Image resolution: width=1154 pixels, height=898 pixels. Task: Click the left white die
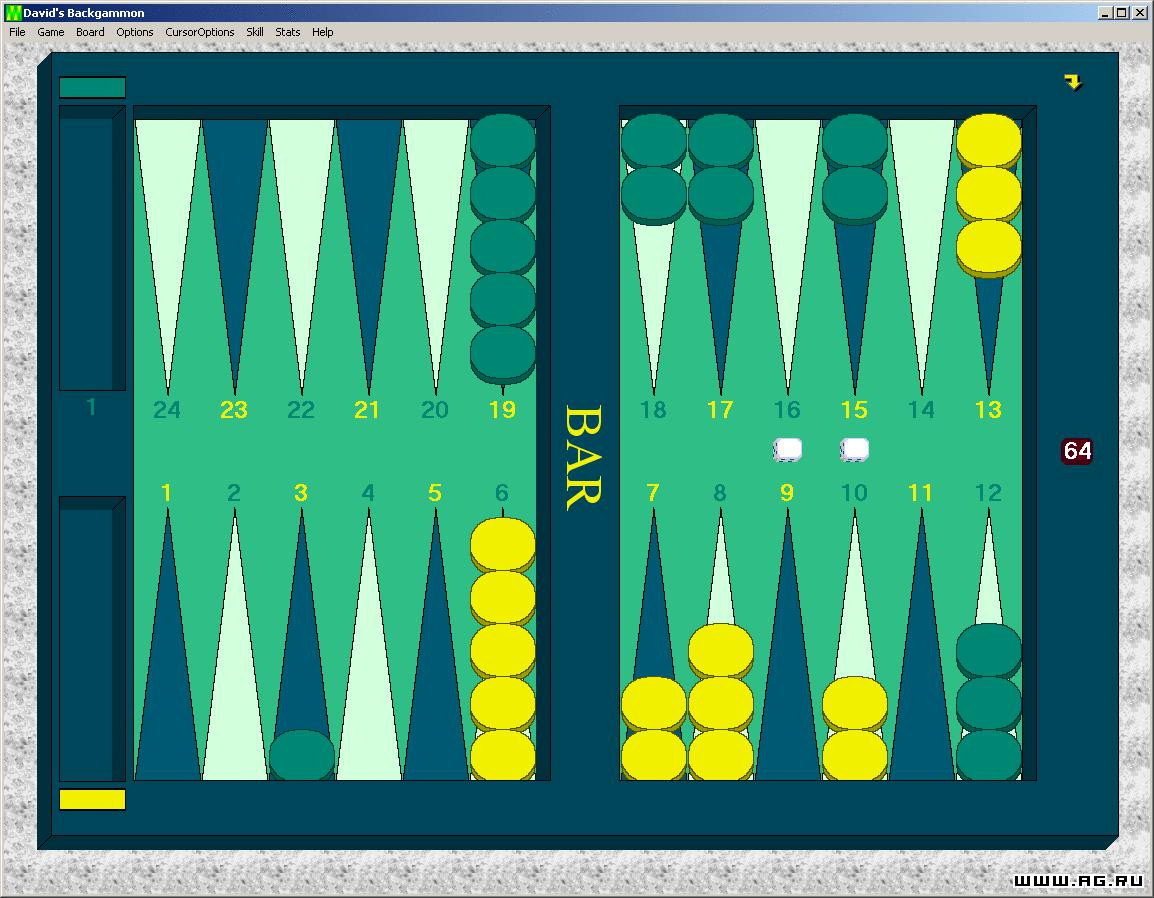click(x=787, y=450)
